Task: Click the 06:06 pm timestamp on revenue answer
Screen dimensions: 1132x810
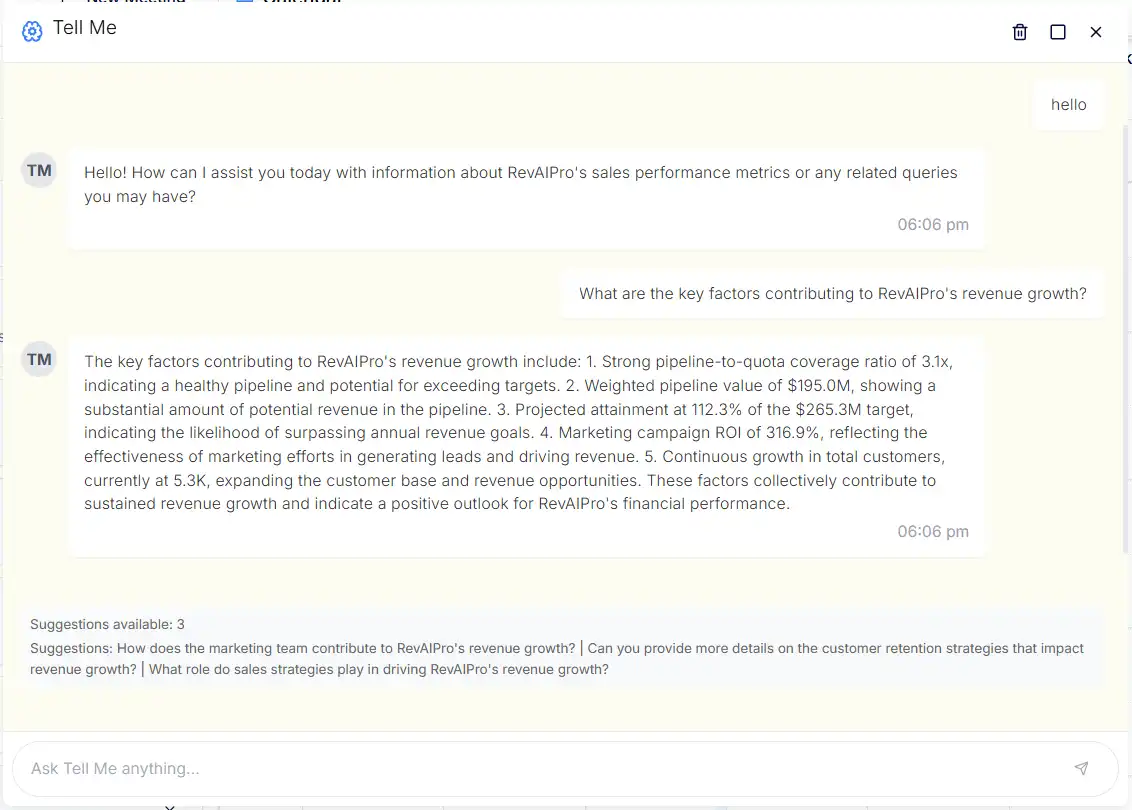Action: pyautogui.click(x=932, y=531)
